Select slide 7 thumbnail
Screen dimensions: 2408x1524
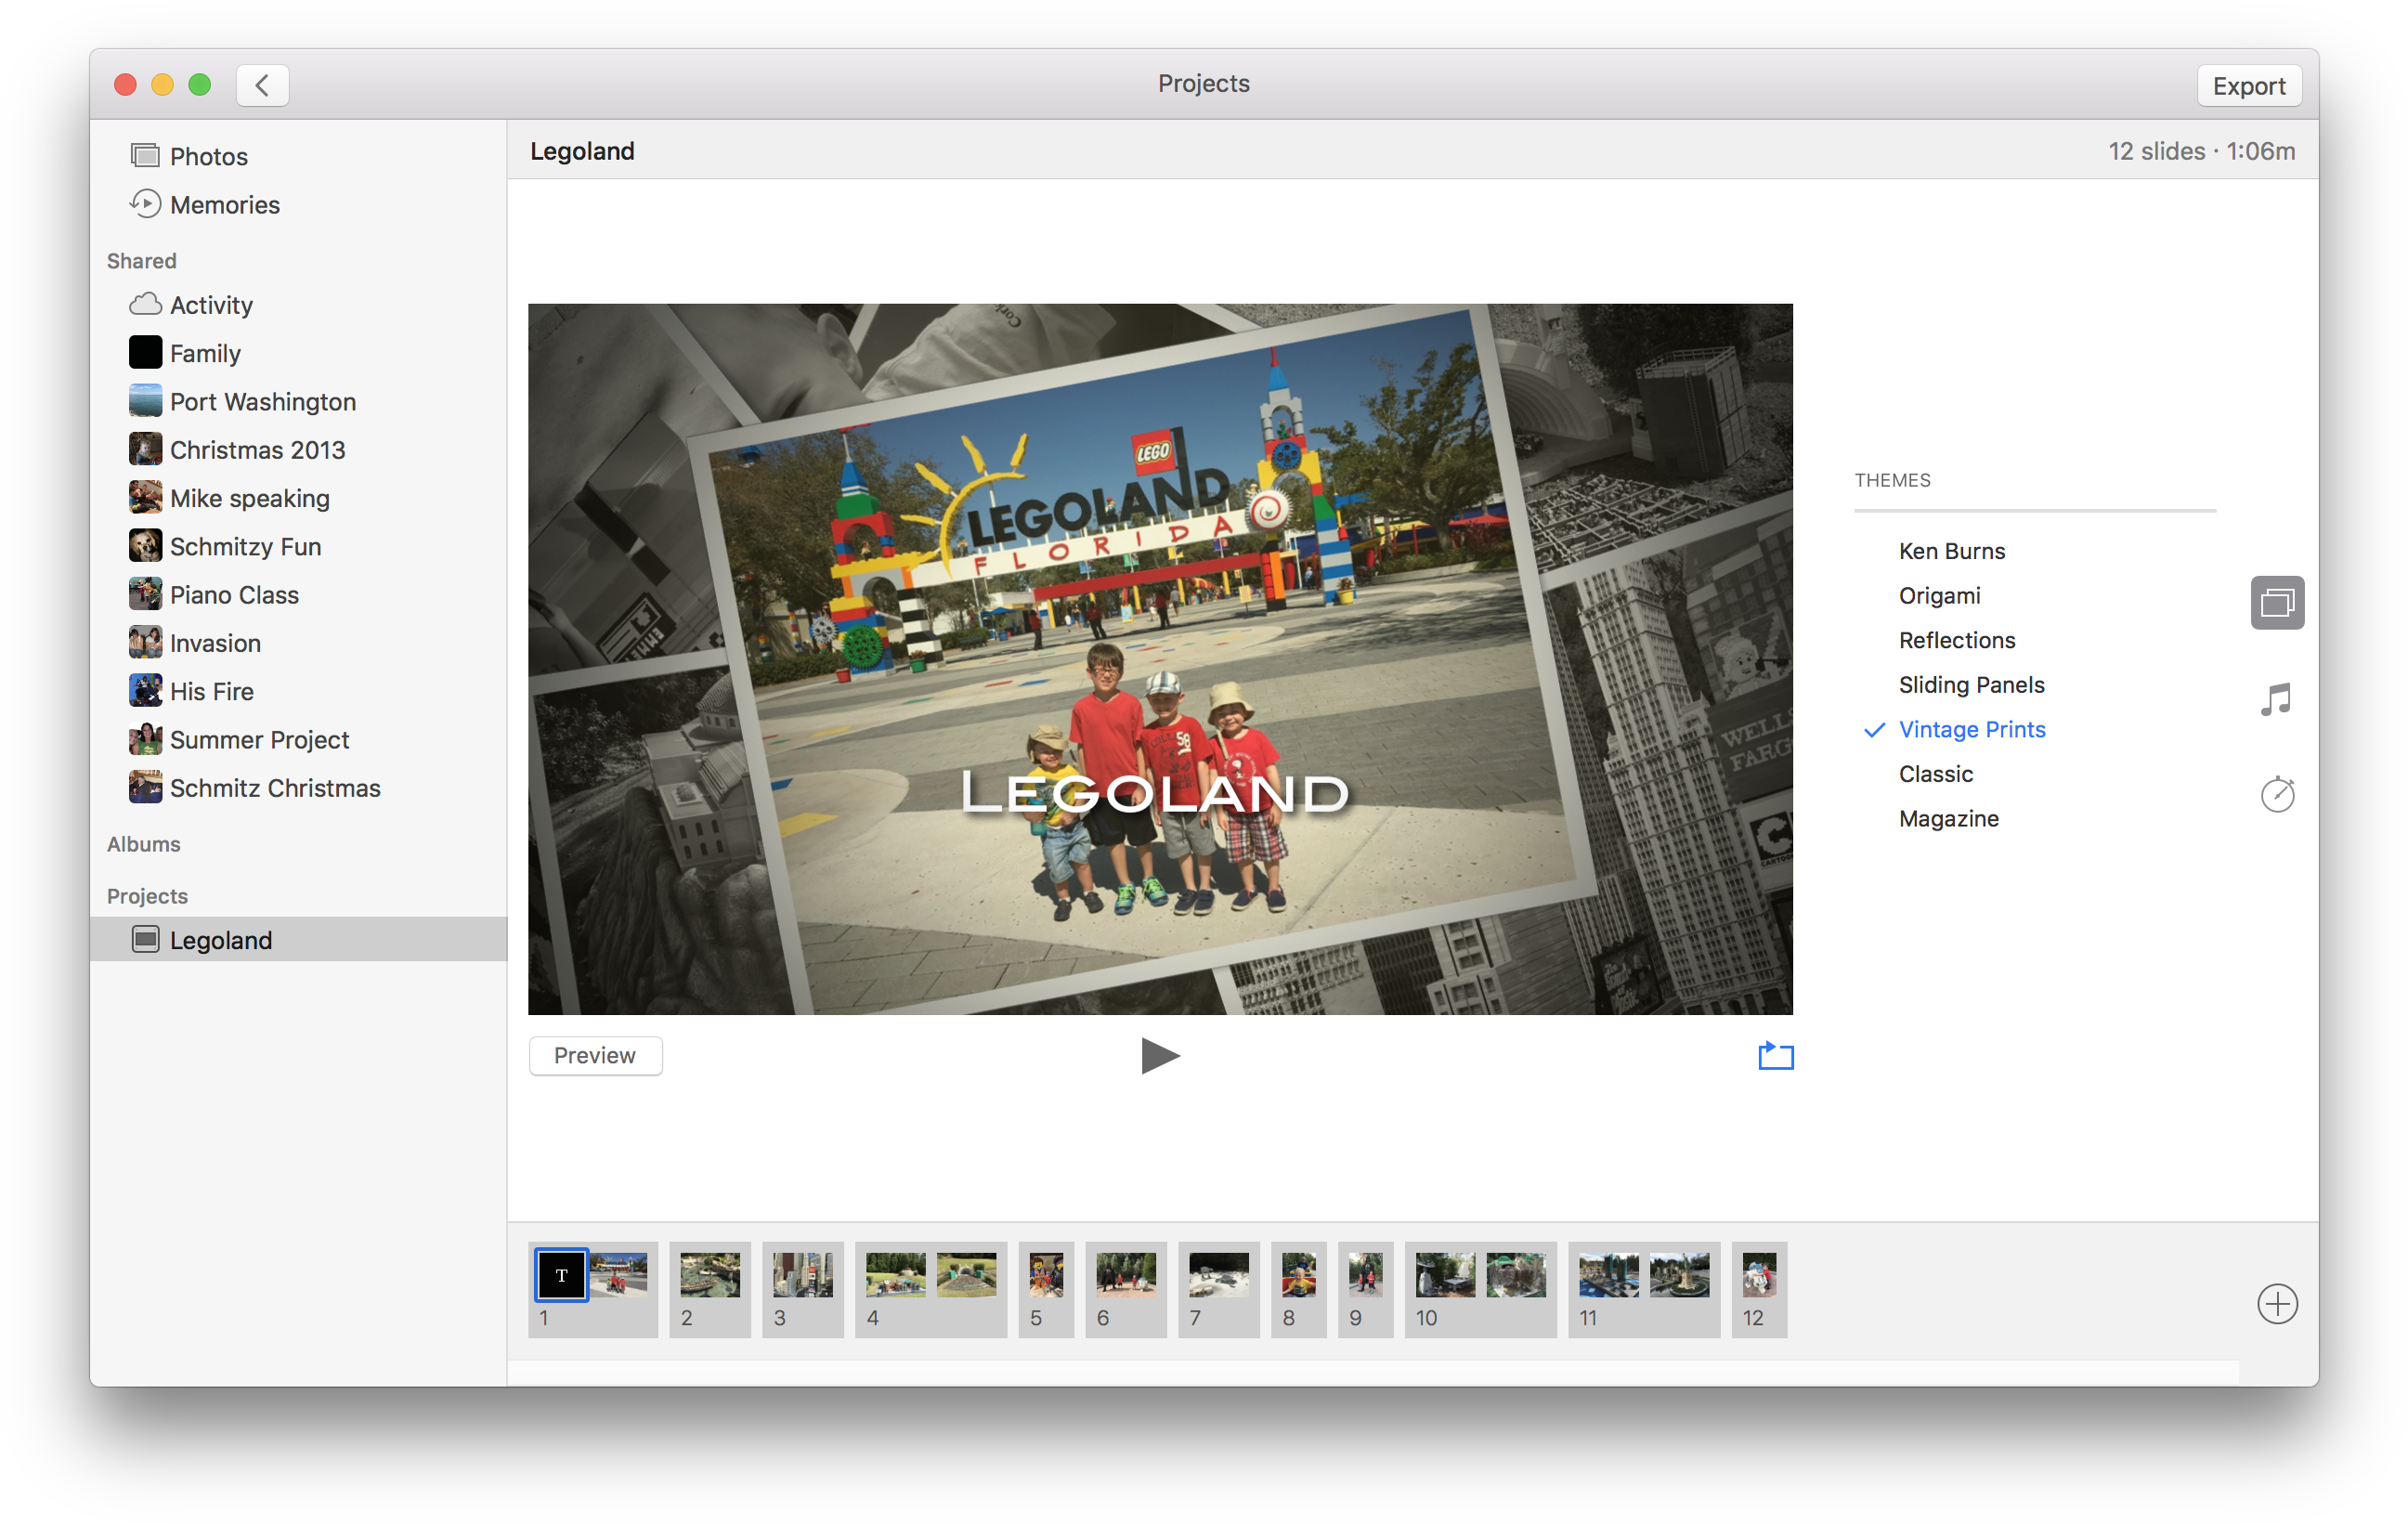click(x=1219, y=1275)
